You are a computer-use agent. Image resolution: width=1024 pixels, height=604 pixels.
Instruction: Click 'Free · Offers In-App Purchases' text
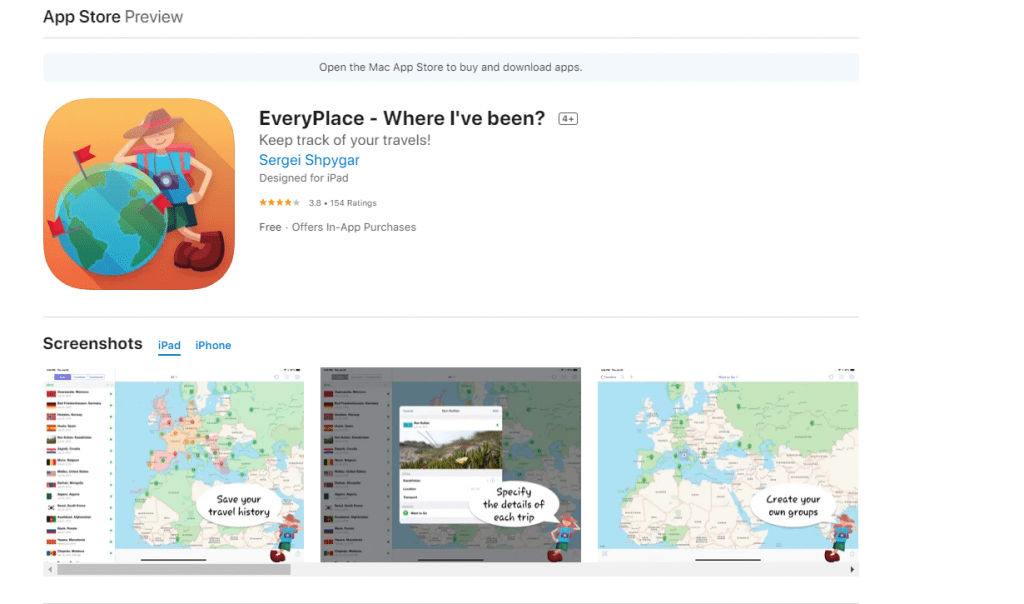coord(338,227)
